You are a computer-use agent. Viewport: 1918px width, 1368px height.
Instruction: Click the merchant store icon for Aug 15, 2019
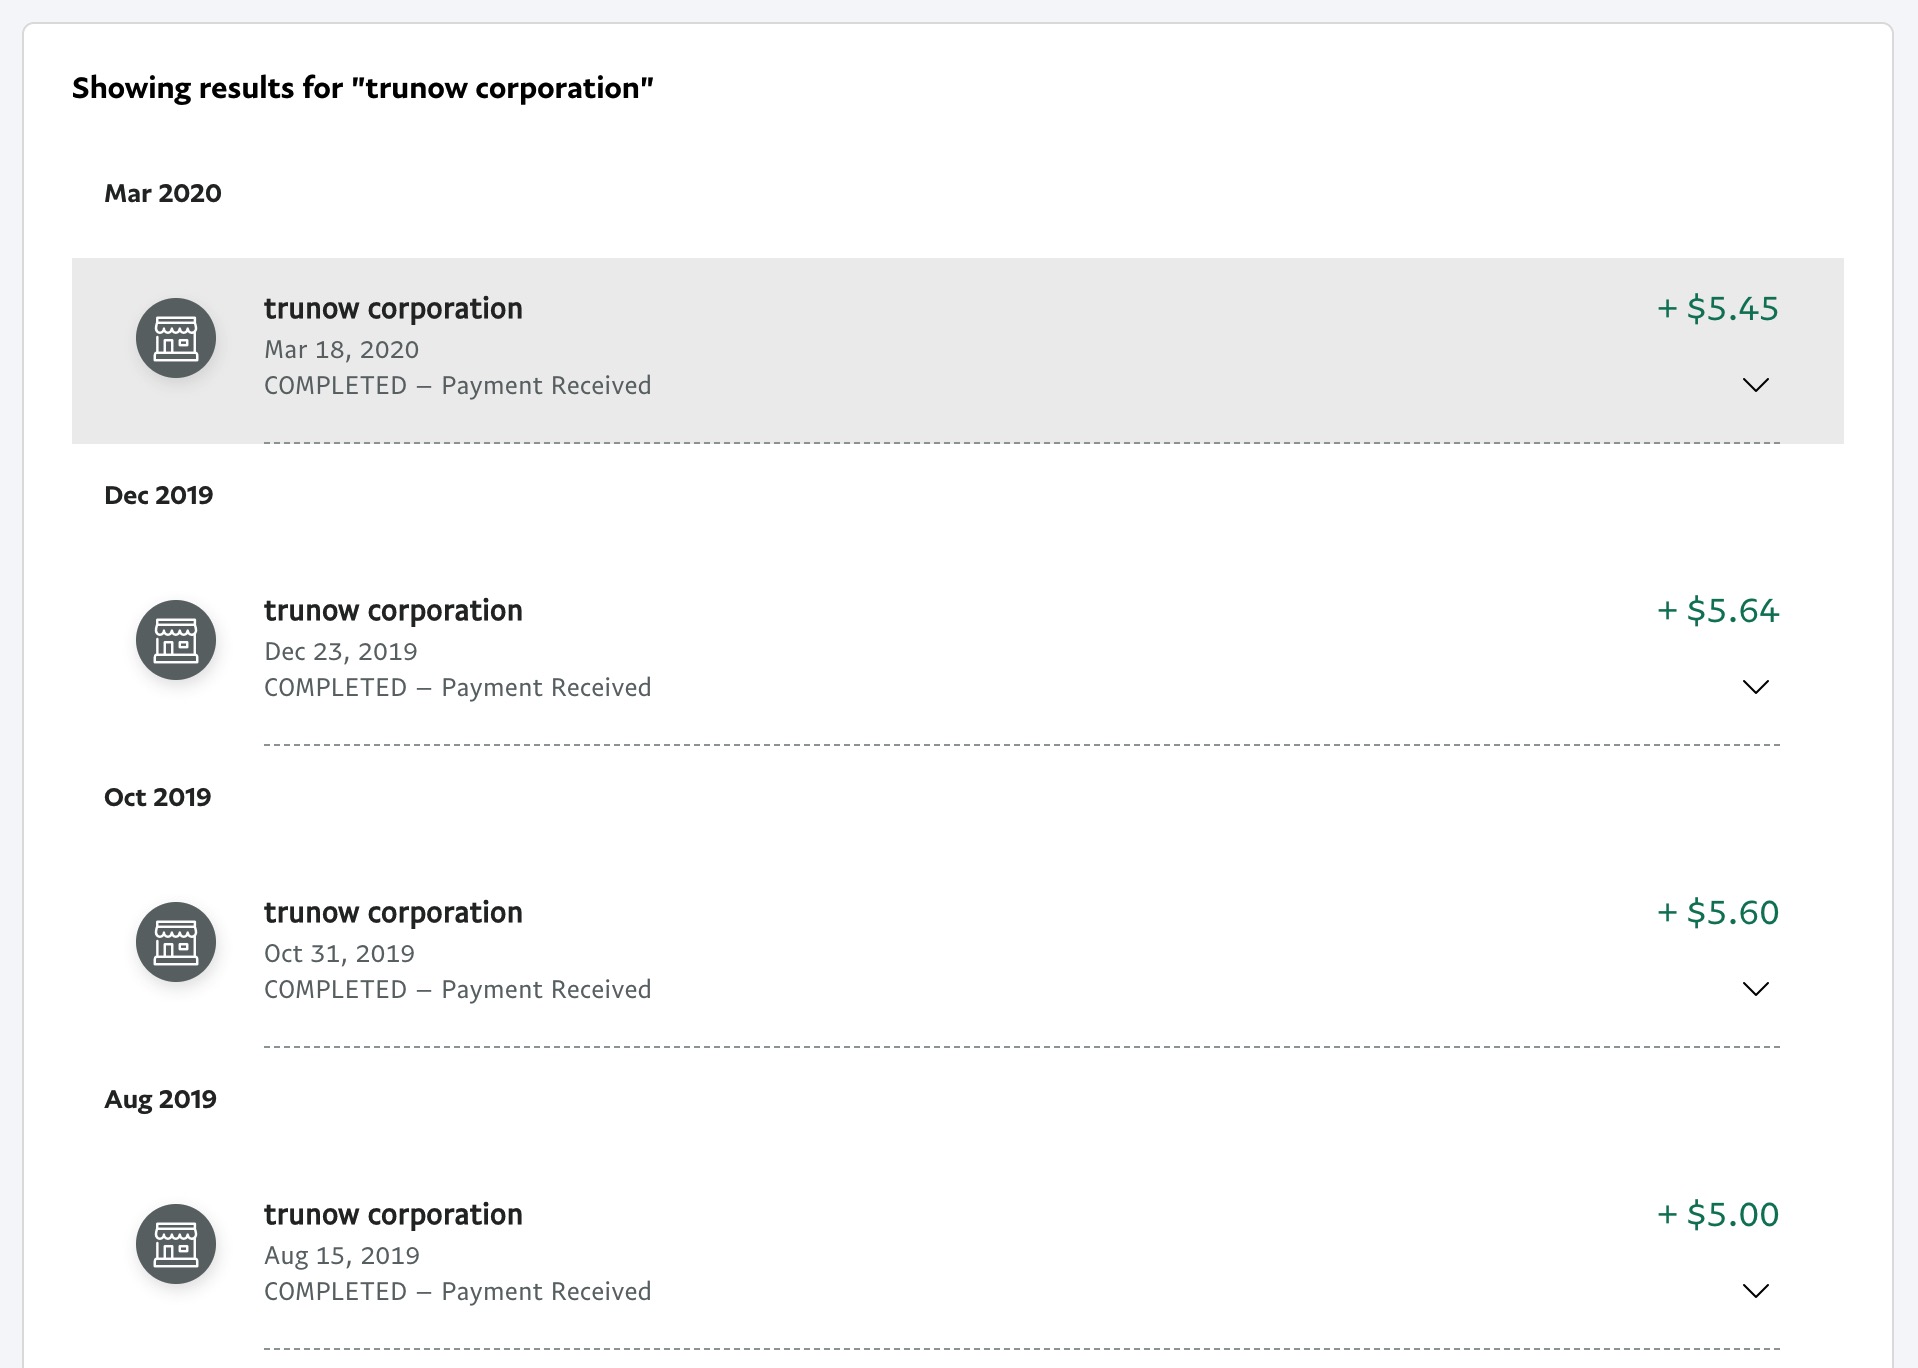[x=176, y=1244]
